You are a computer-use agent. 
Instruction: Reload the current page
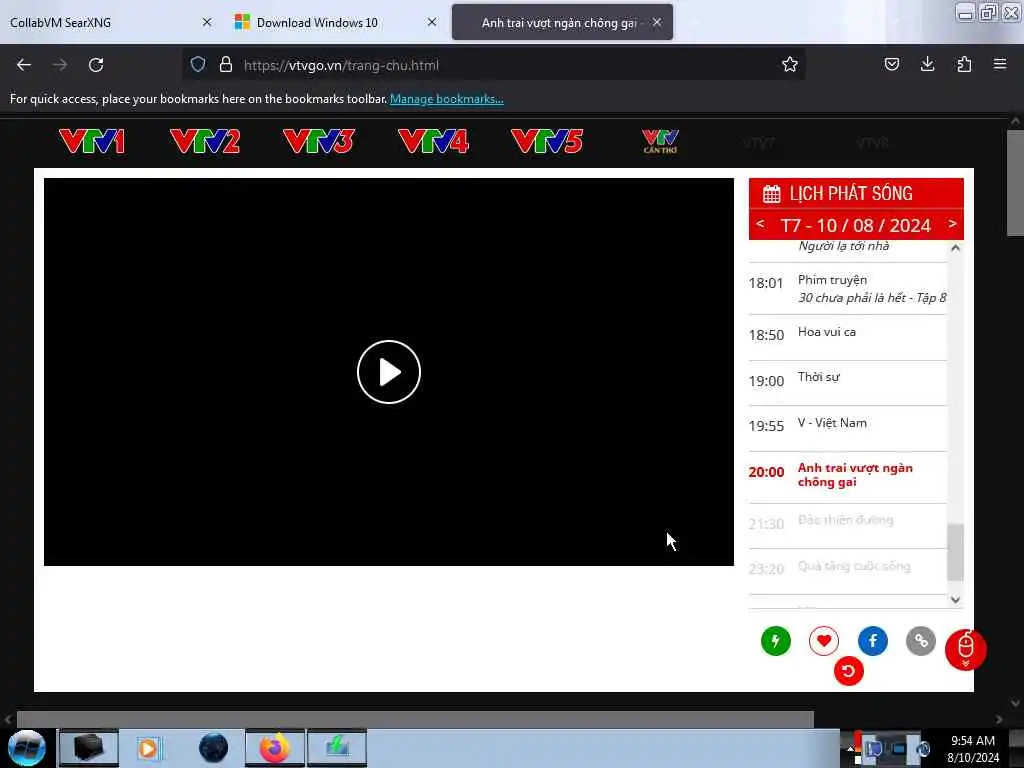96,65
